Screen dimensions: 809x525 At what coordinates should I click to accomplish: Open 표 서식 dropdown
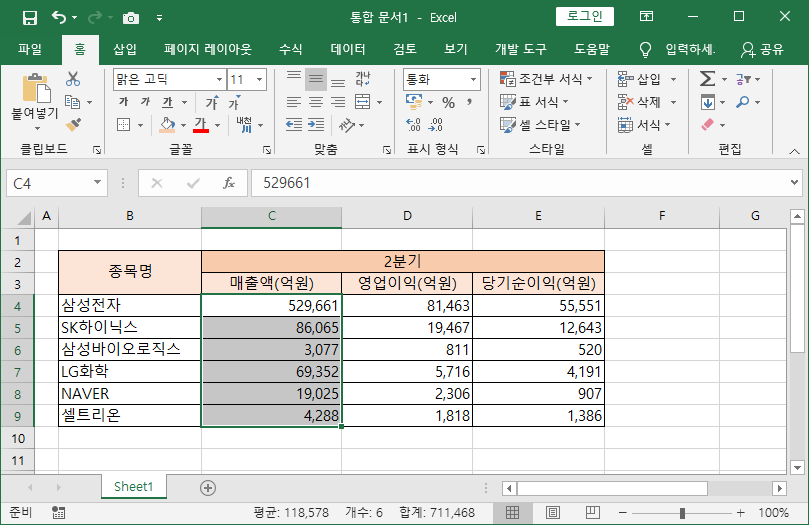(x=534, y=102)
